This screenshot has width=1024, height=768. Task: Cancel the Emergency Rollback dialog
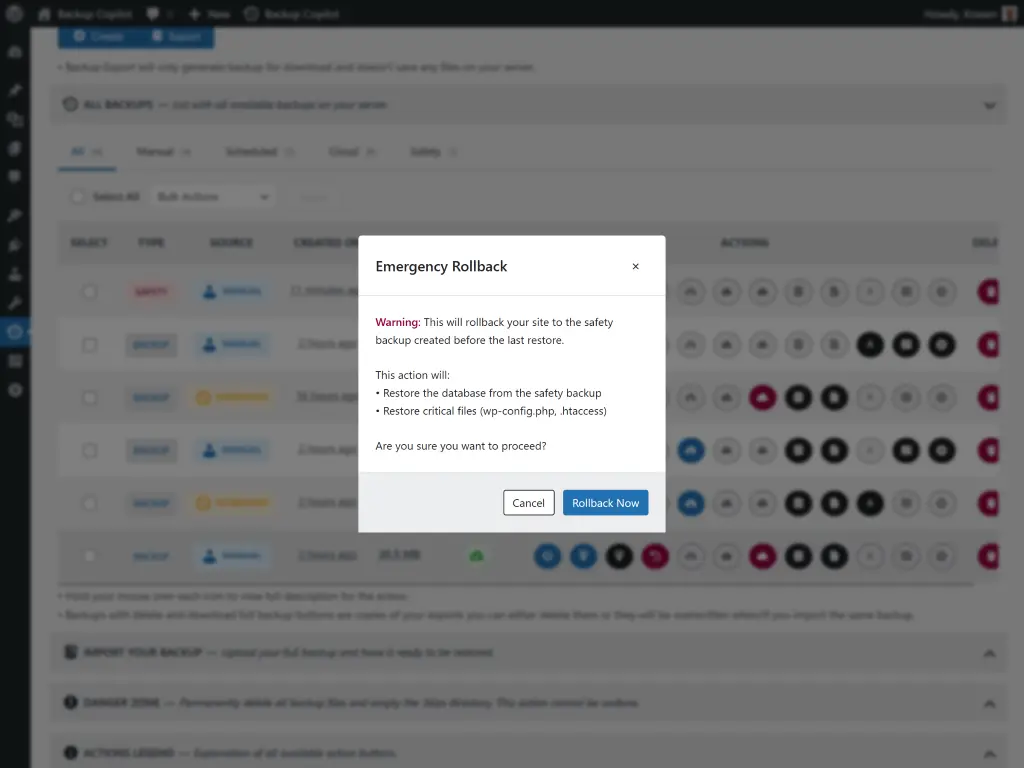tap(528, 503)
